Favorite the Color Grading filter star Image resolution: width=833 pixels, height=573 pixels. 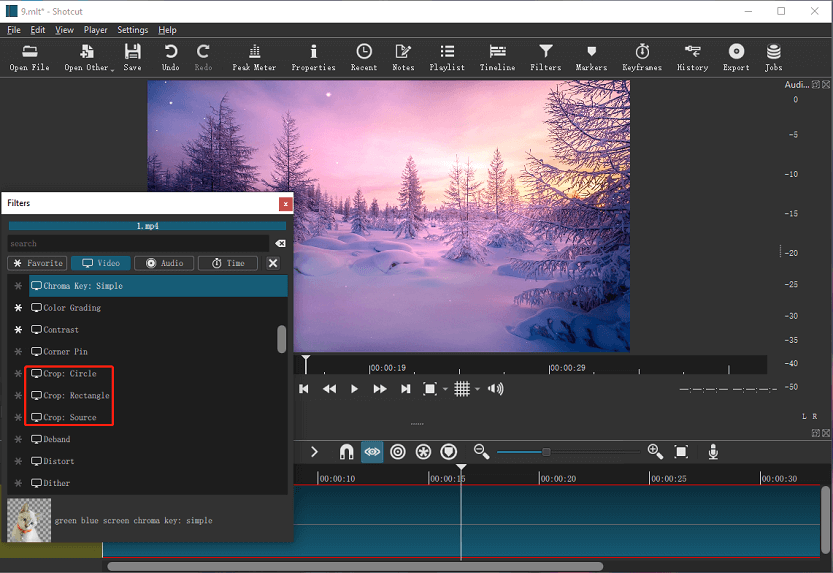(18, 307)
